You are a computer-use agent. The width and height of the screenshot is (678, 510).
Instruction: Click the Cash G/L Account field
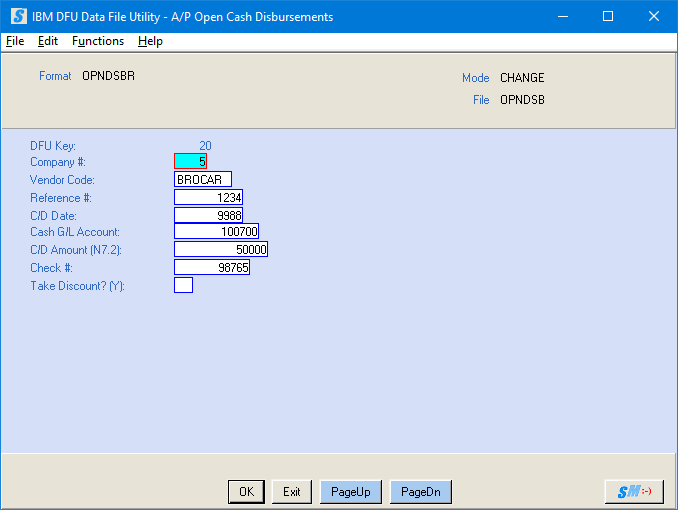(216, 231)
